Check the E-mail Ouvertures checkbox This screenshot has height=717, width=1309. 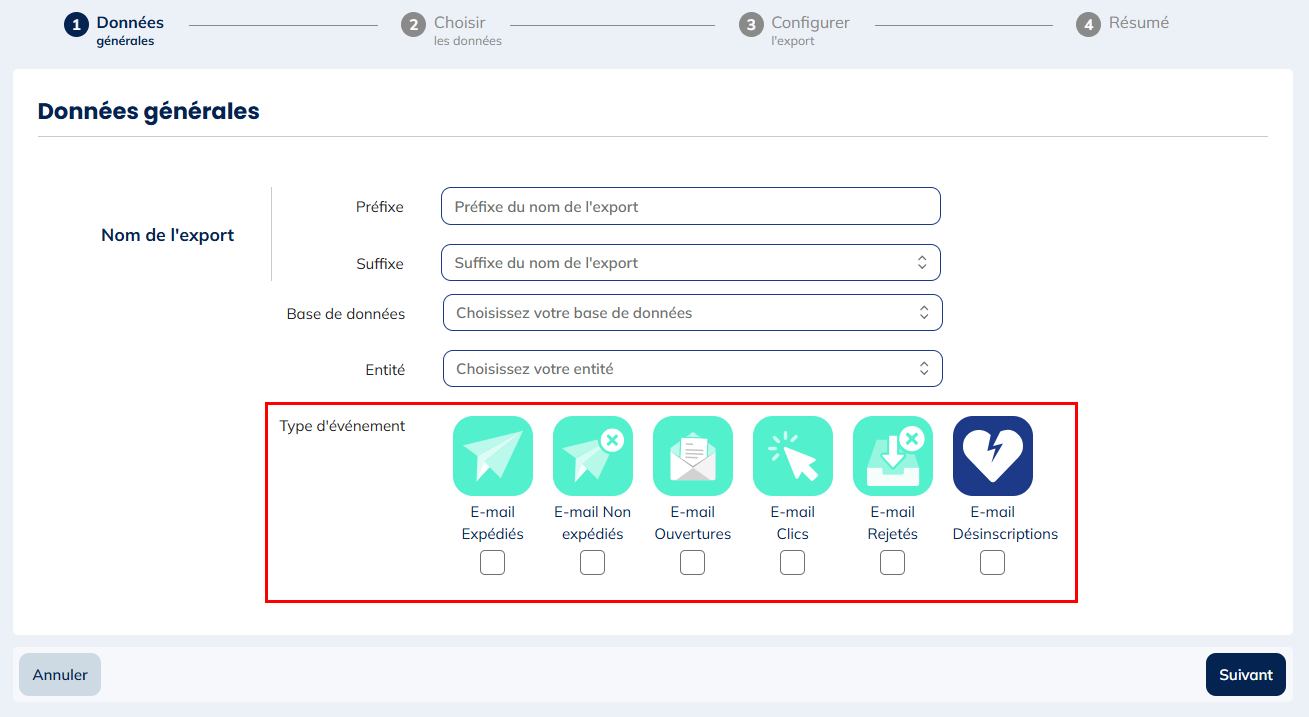[692, 563]
